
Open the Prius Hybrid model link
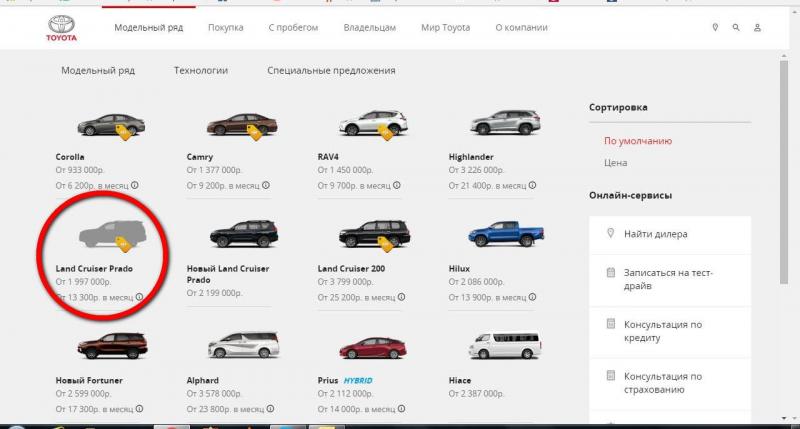point(345,380)
